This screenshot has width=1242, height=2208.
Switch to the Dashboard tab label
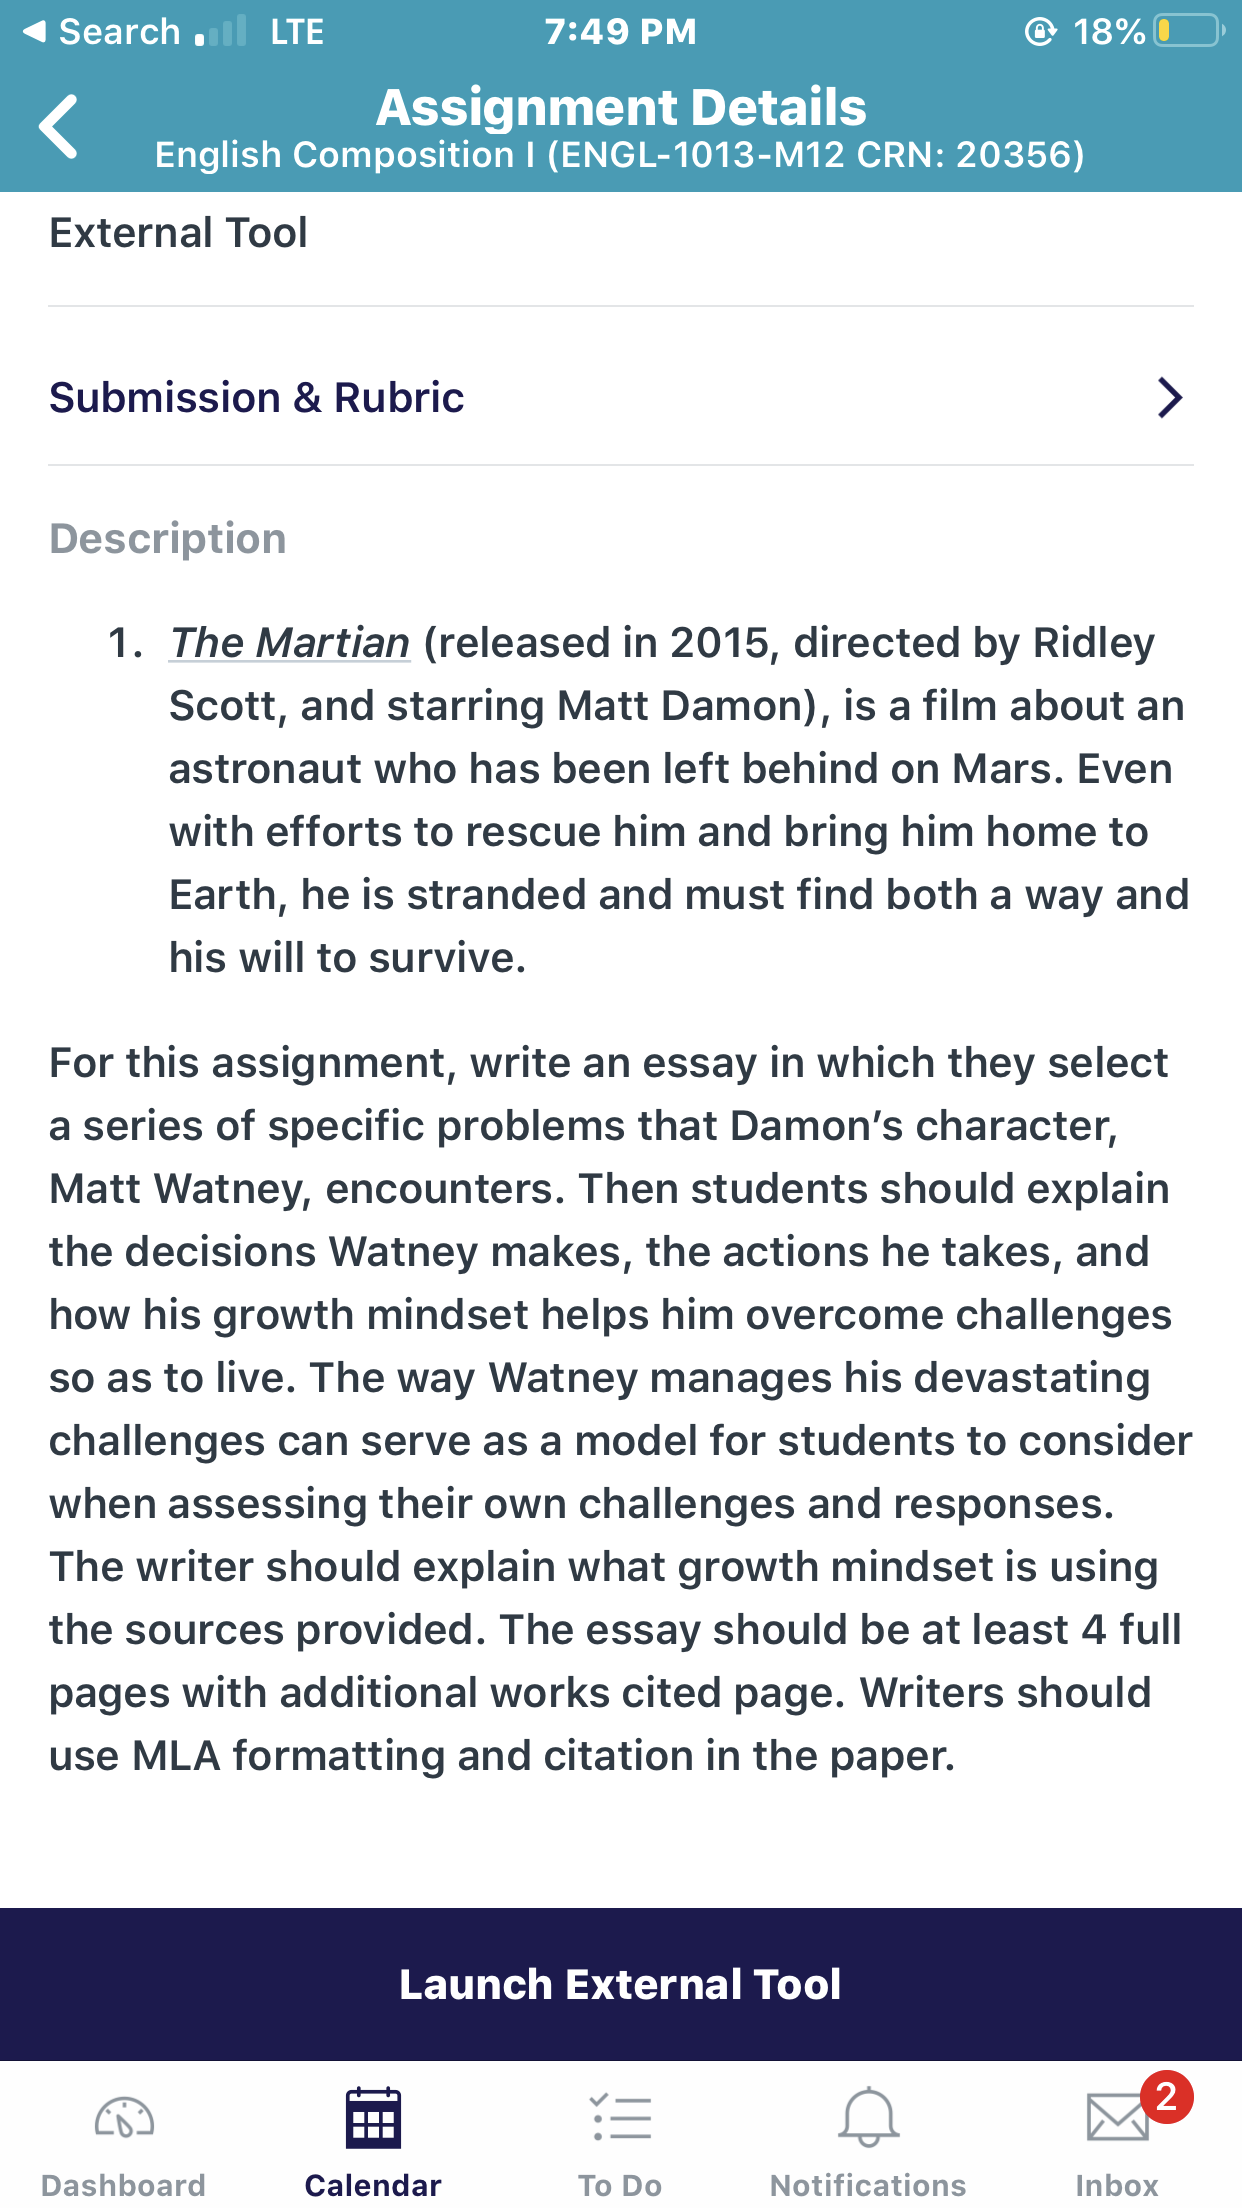click(124, 2185)
